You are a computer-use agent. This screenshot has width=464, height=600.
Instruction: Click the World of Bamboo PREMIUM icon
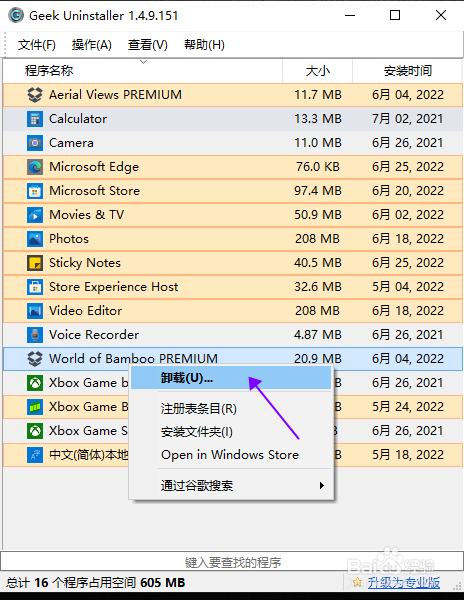(x=35, y=359)
